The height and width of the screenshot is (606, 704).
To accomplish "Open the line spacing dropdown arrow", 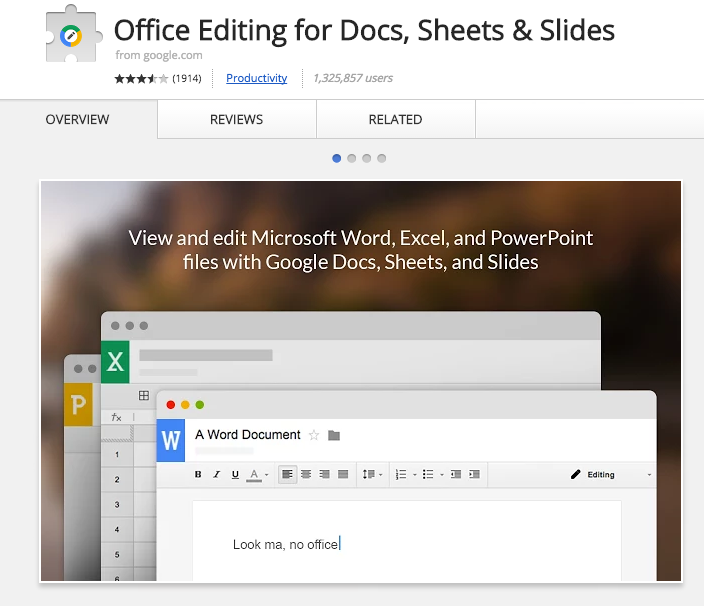I will coord(381,475).
